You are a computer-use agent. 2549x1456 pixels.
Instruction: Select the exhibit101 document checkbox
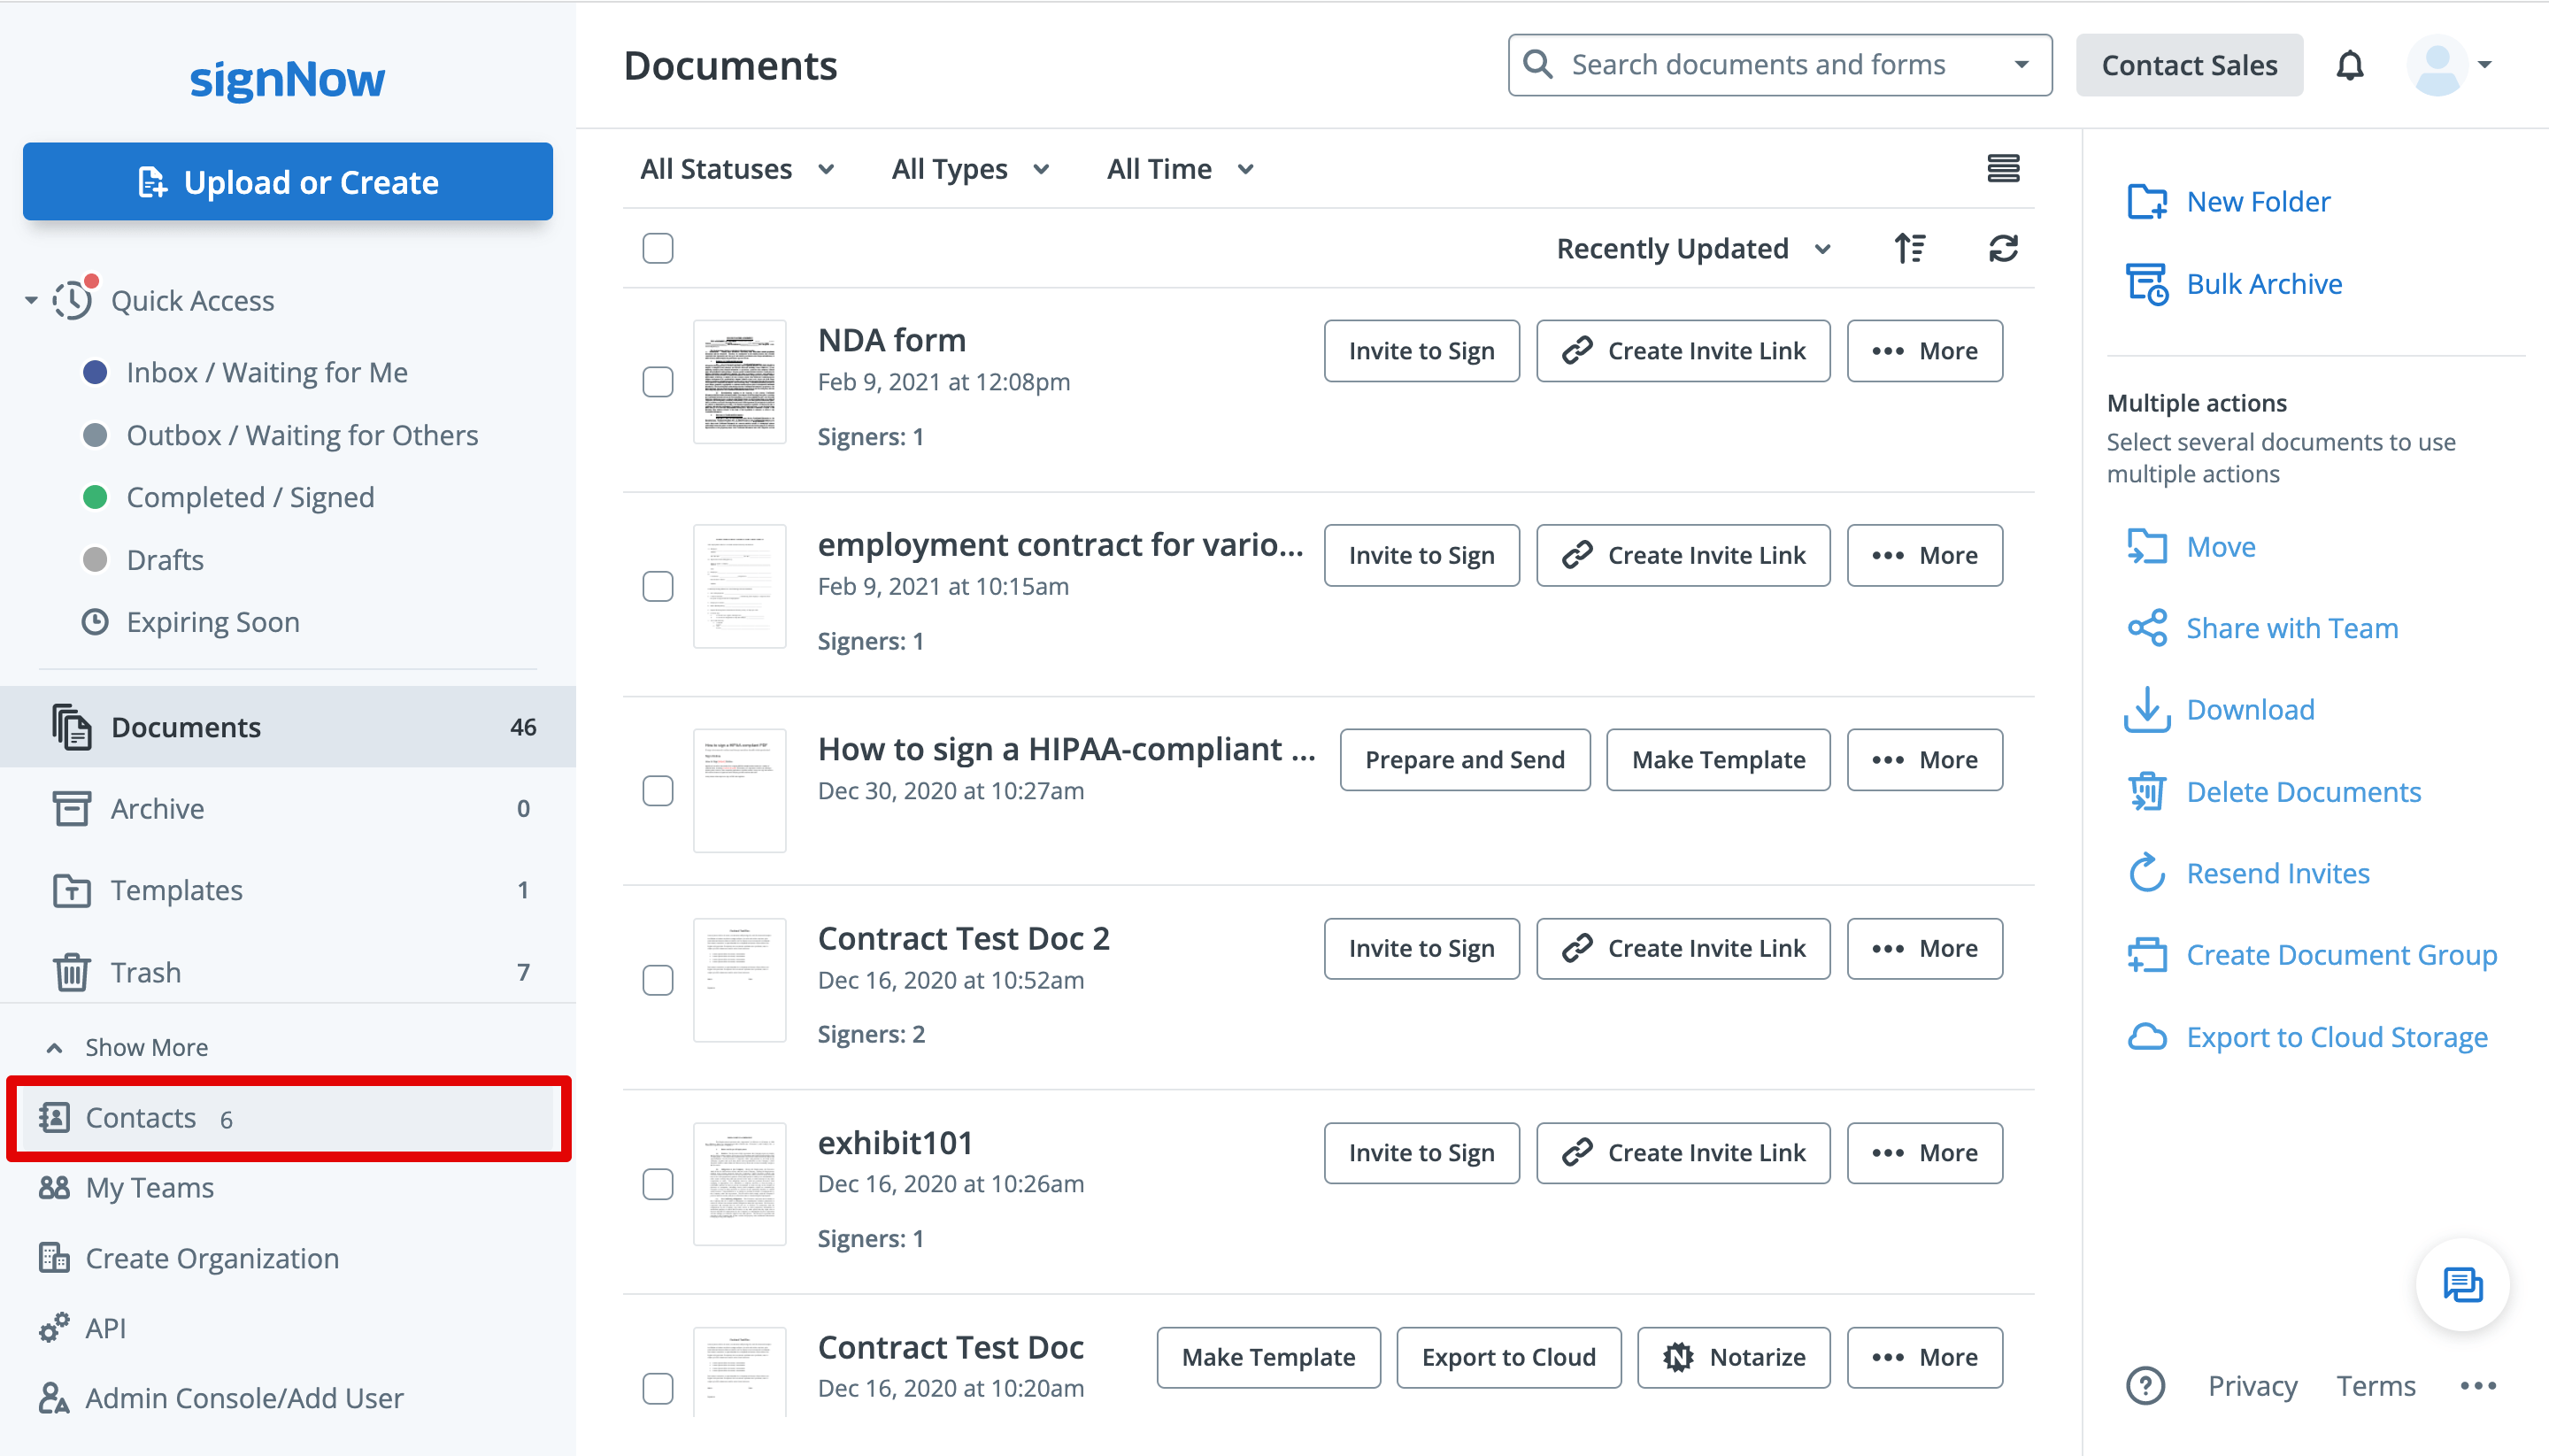tap(657, 1184)
